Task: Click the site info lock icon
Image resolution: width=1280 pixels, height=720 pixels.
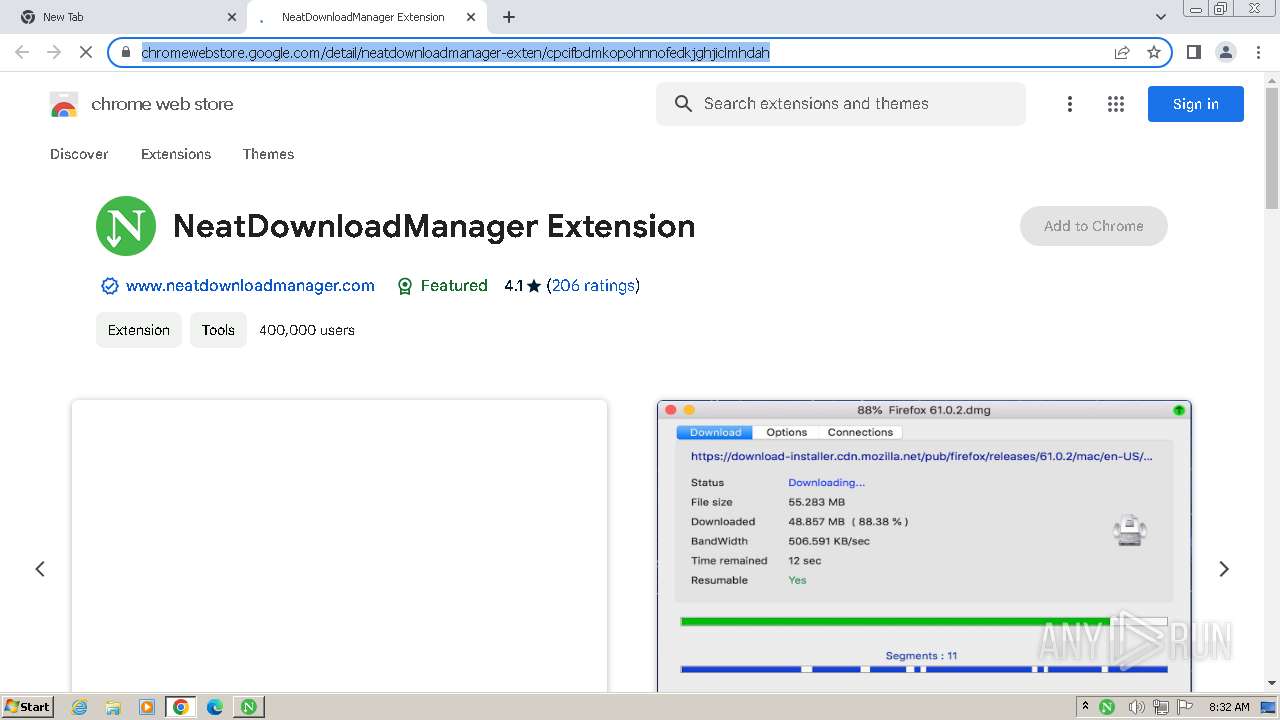Action: click(126, 52)
